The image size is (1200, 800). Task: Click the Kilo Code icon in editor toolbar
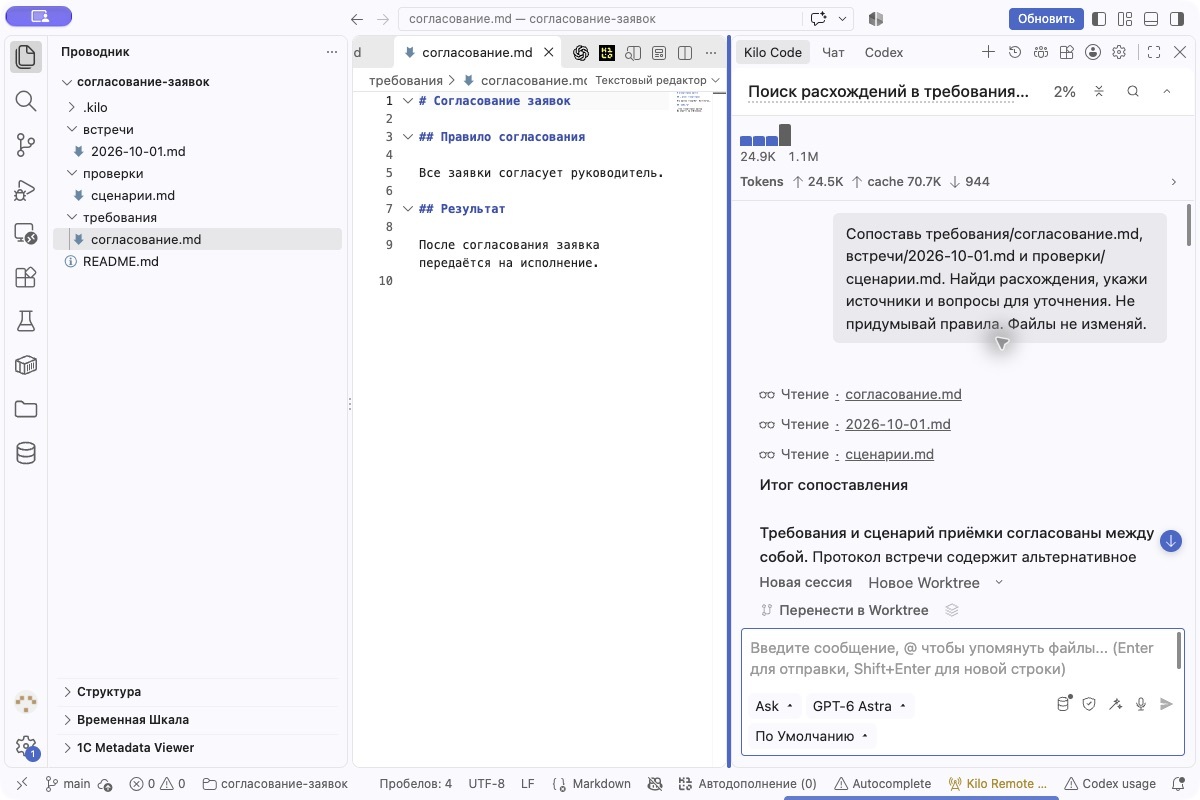(x=607, y=53)
